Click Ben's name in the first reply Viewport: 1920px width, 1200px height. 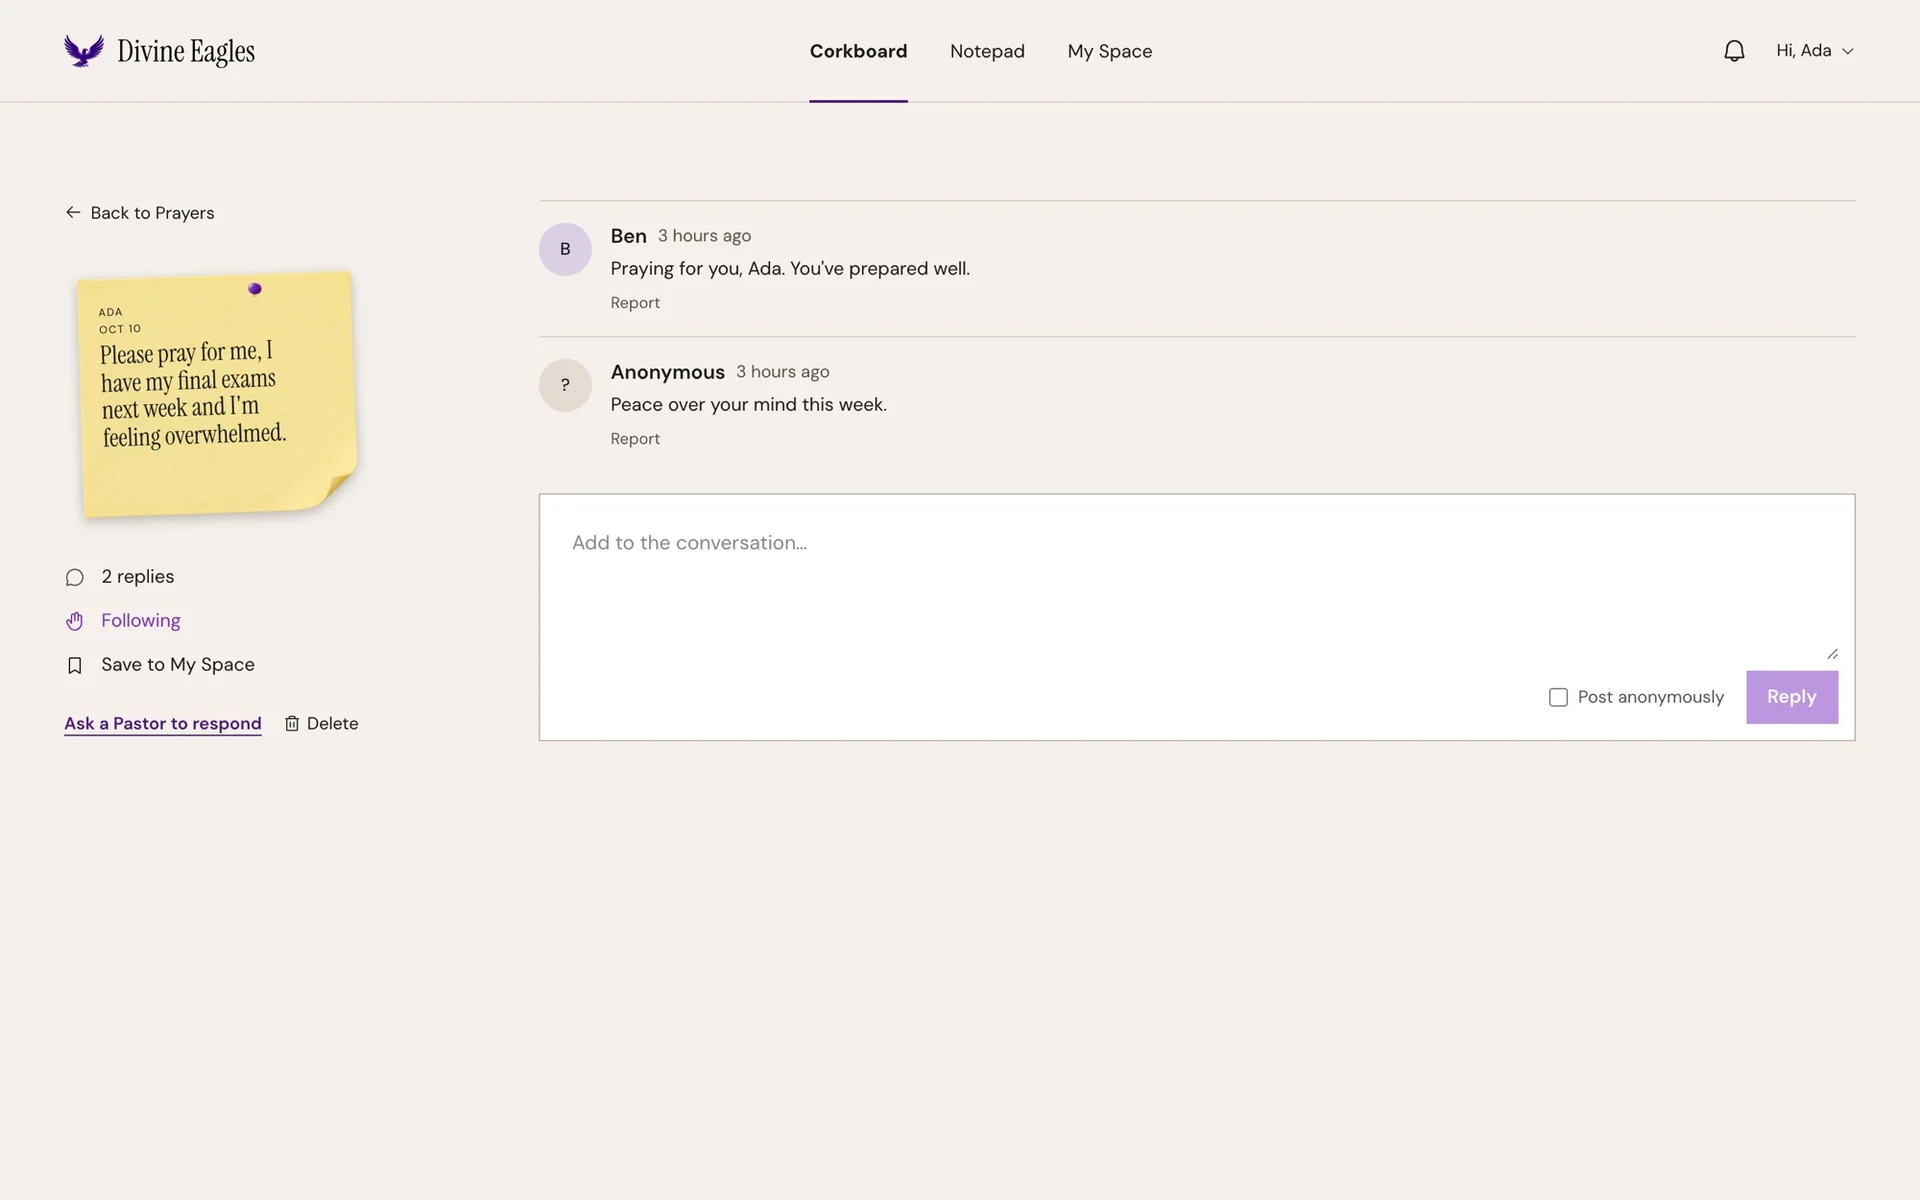click(628, 236)
